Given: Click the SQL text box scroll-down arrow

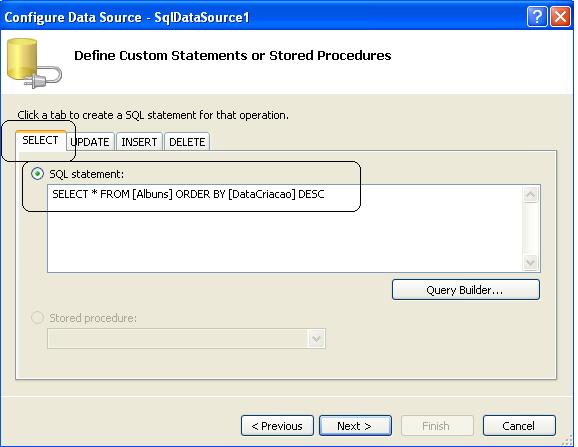Looking at the screenshot, I should (531, 262).
